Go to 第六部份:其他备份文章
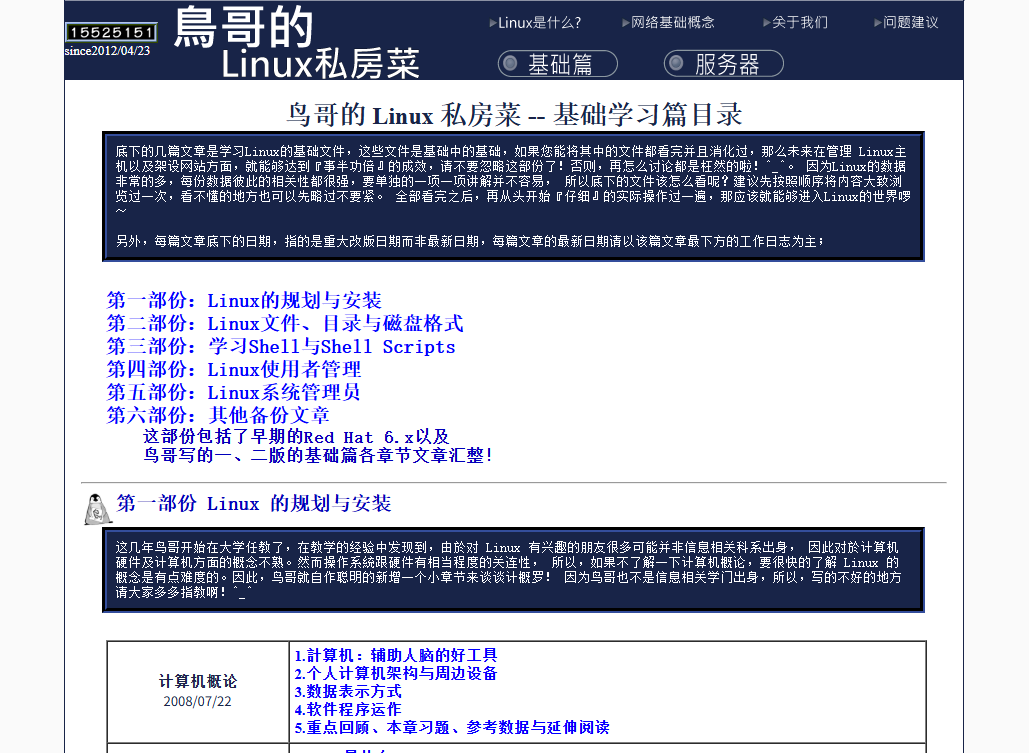The image size is (1029, 753). (x=218, y=416)
